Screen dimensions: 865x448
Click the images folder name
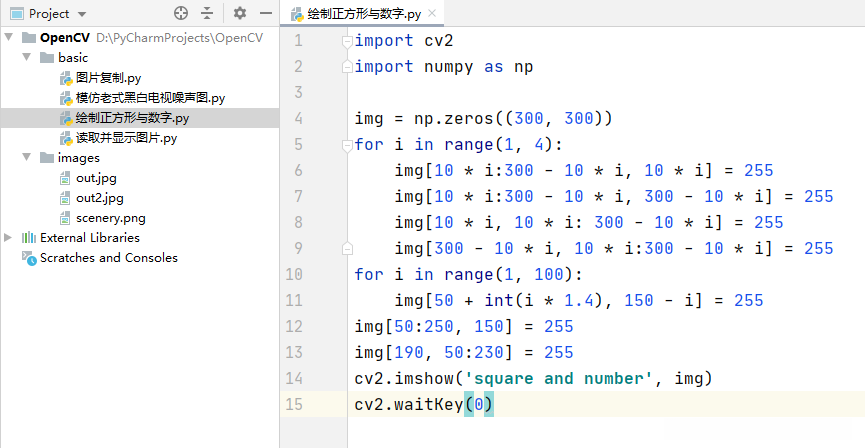pyautogui.click(x=79, y=158)
